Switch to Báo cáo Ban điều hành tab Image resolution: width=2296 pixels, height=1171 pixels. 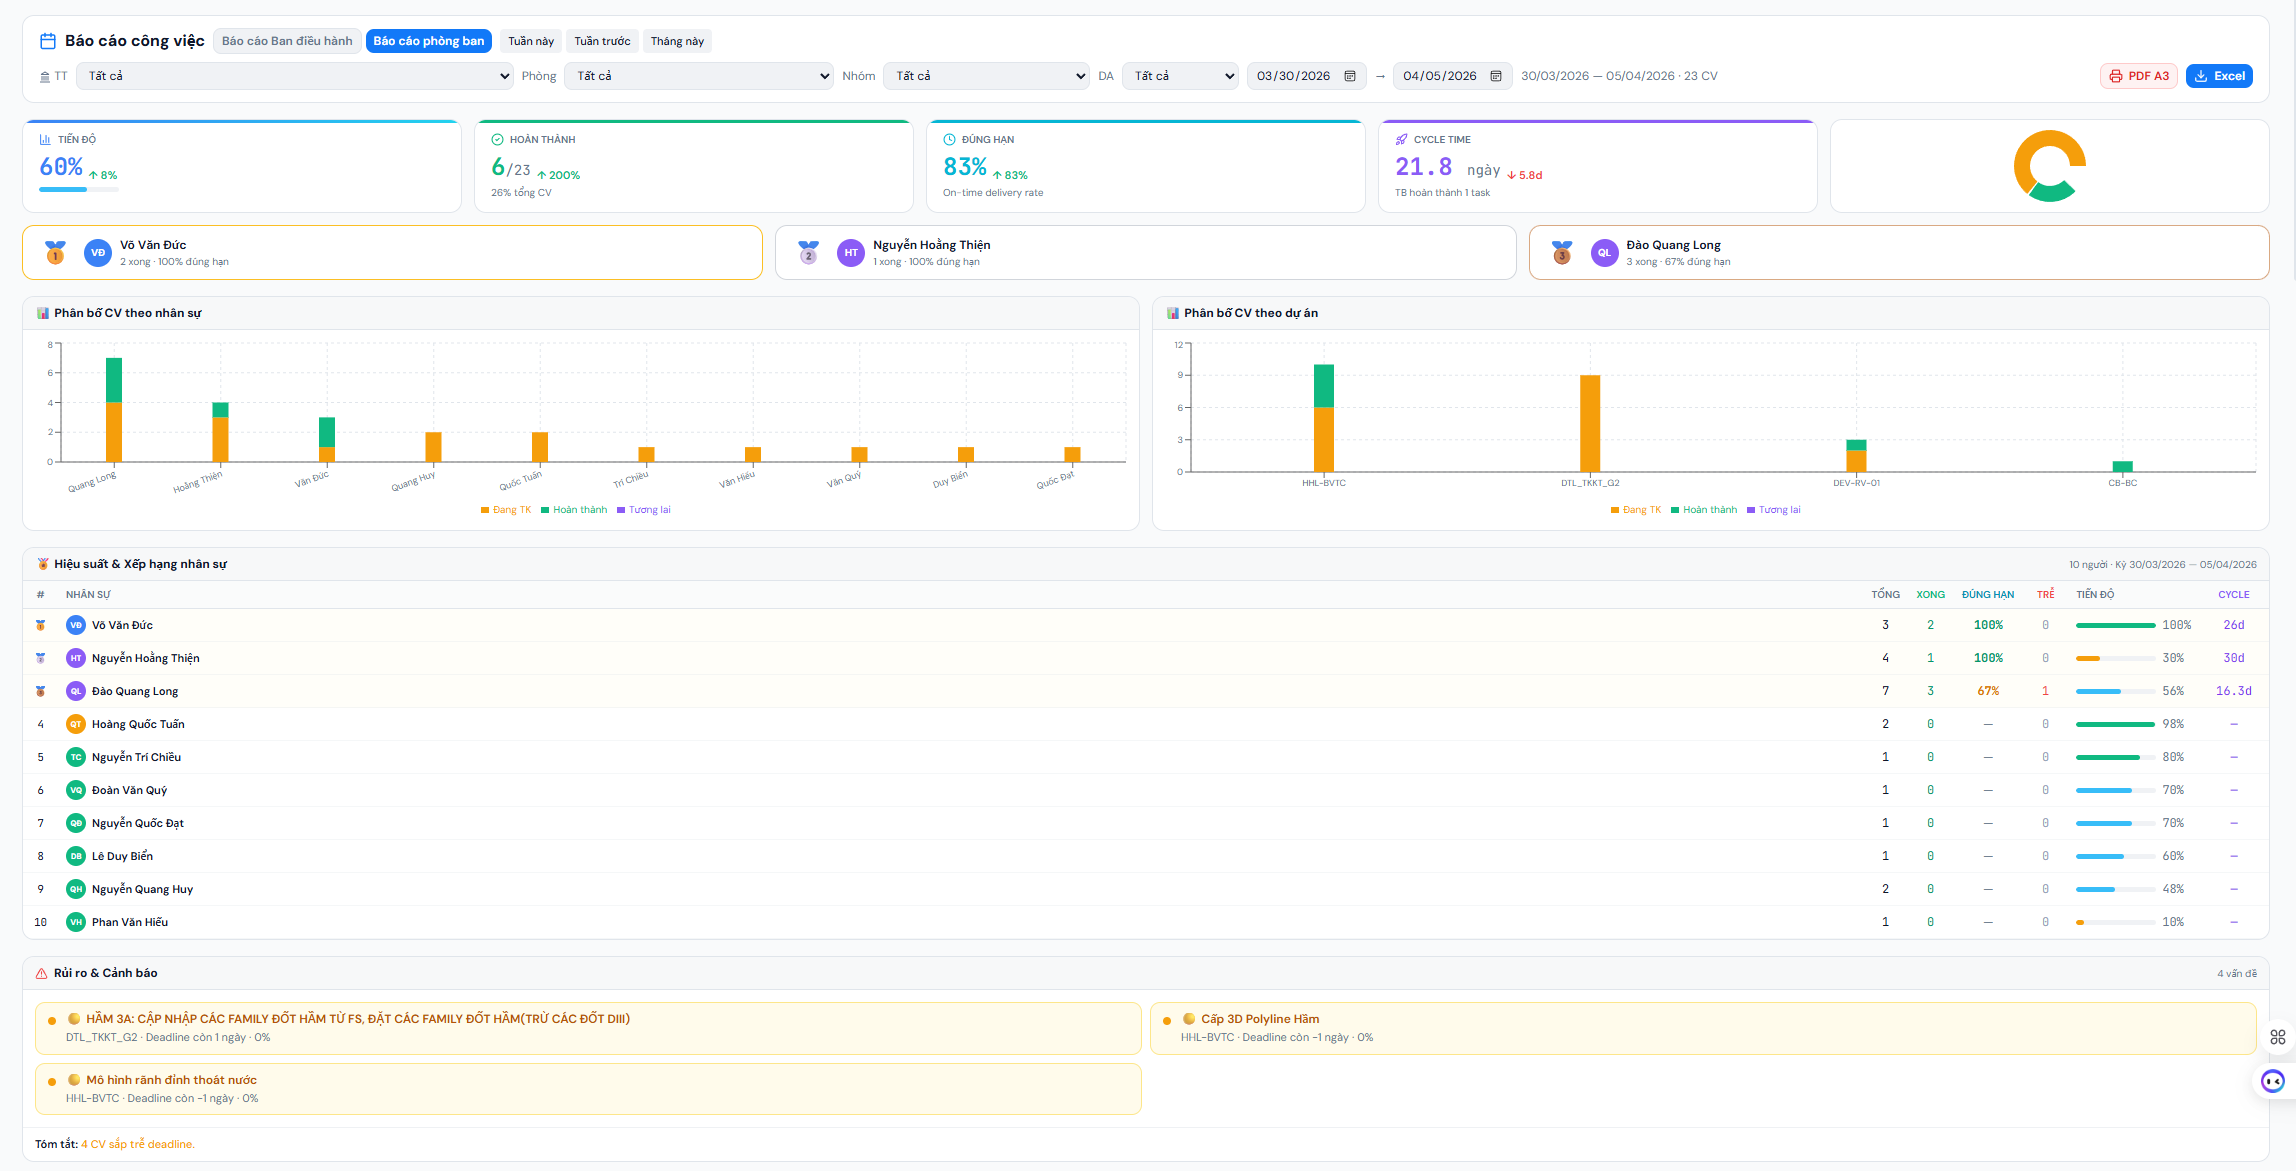(287, 41)
